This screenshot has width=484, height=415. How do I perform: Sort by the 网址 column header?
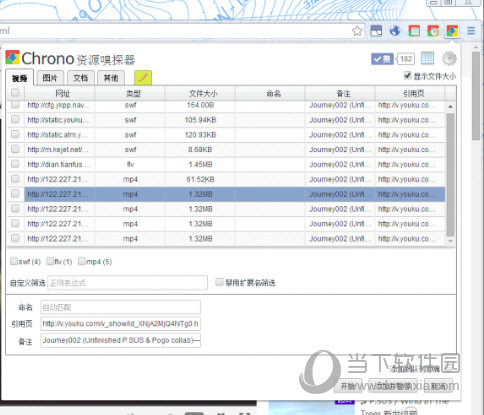point(60,93)
